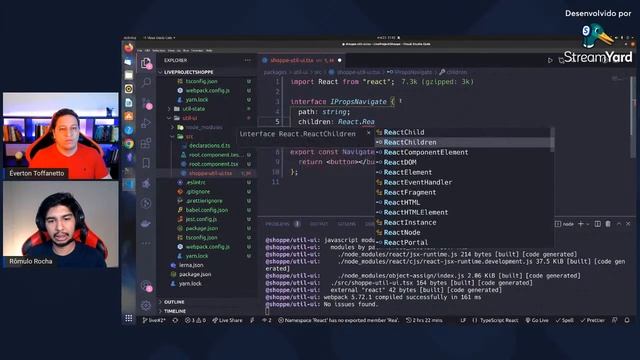Open Run and Debug view
Image resolution: width=640 pixels, height=360 pixels.
(146, 123)
